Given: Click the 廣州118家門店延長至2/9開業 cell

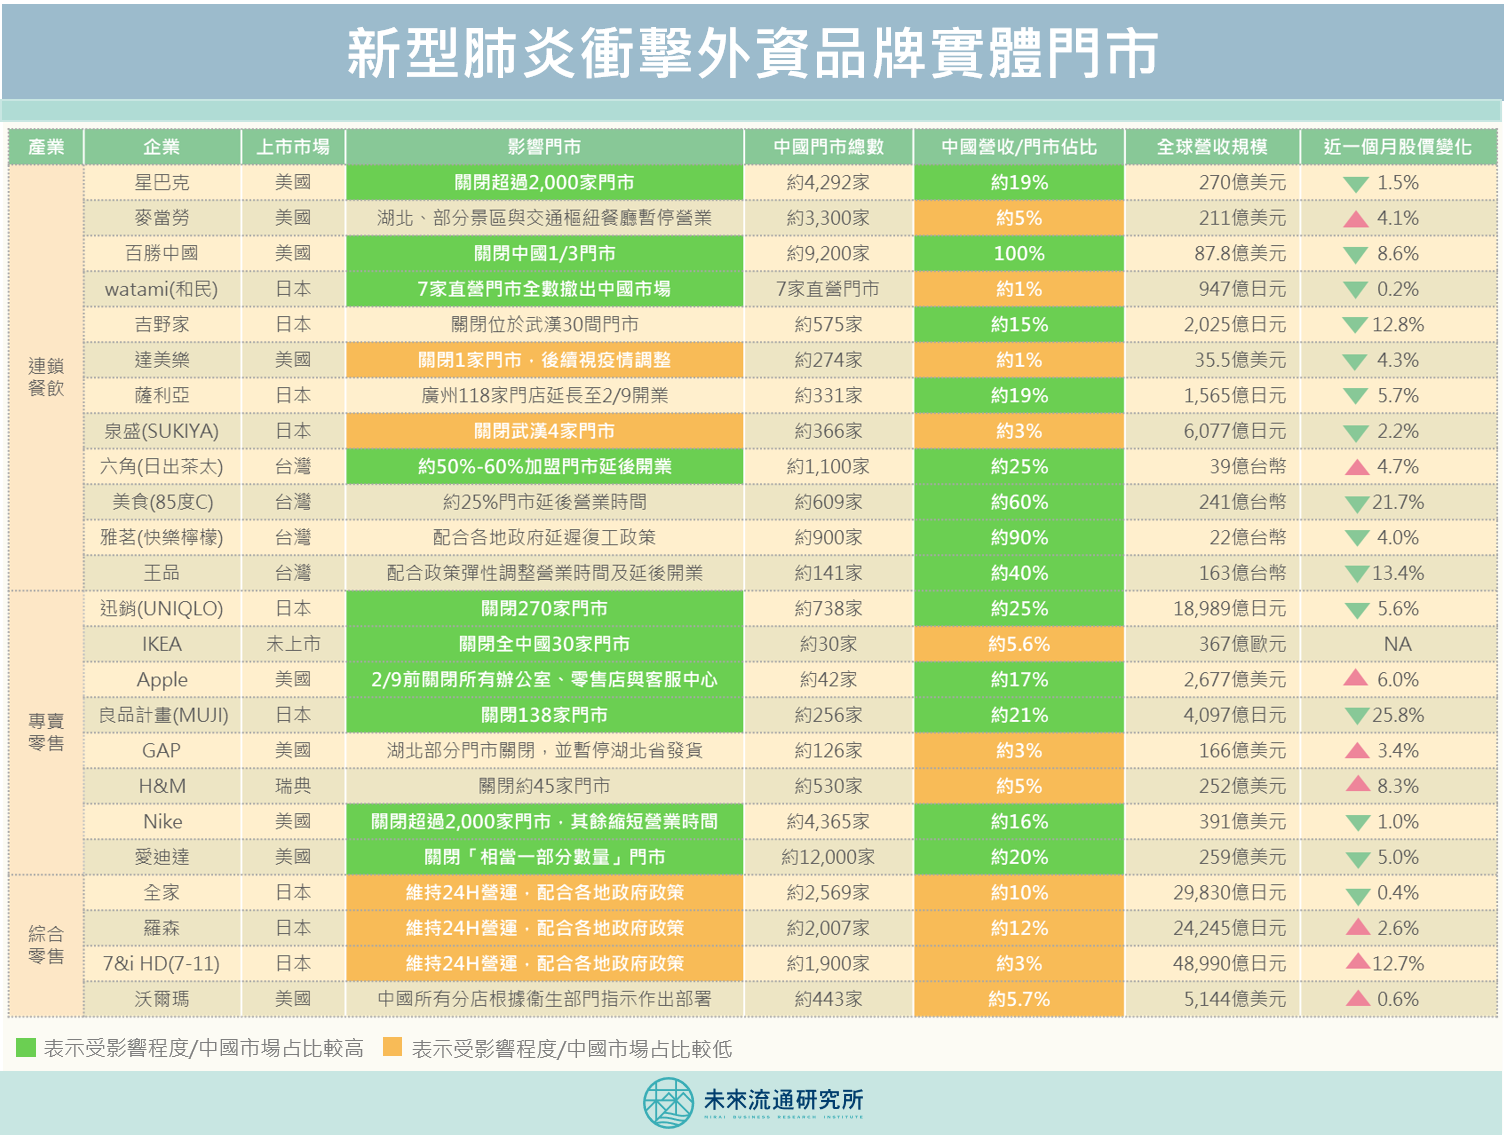Looking at the screenshot, I should tap(544, 396).
